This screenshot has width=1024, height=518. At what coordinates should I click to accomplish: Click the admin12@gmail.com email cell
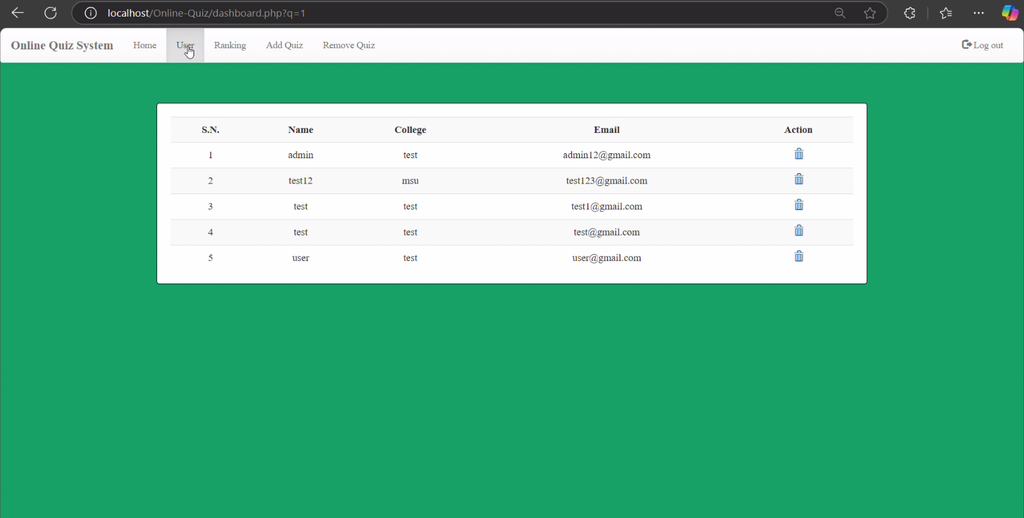tap(607, 155)
